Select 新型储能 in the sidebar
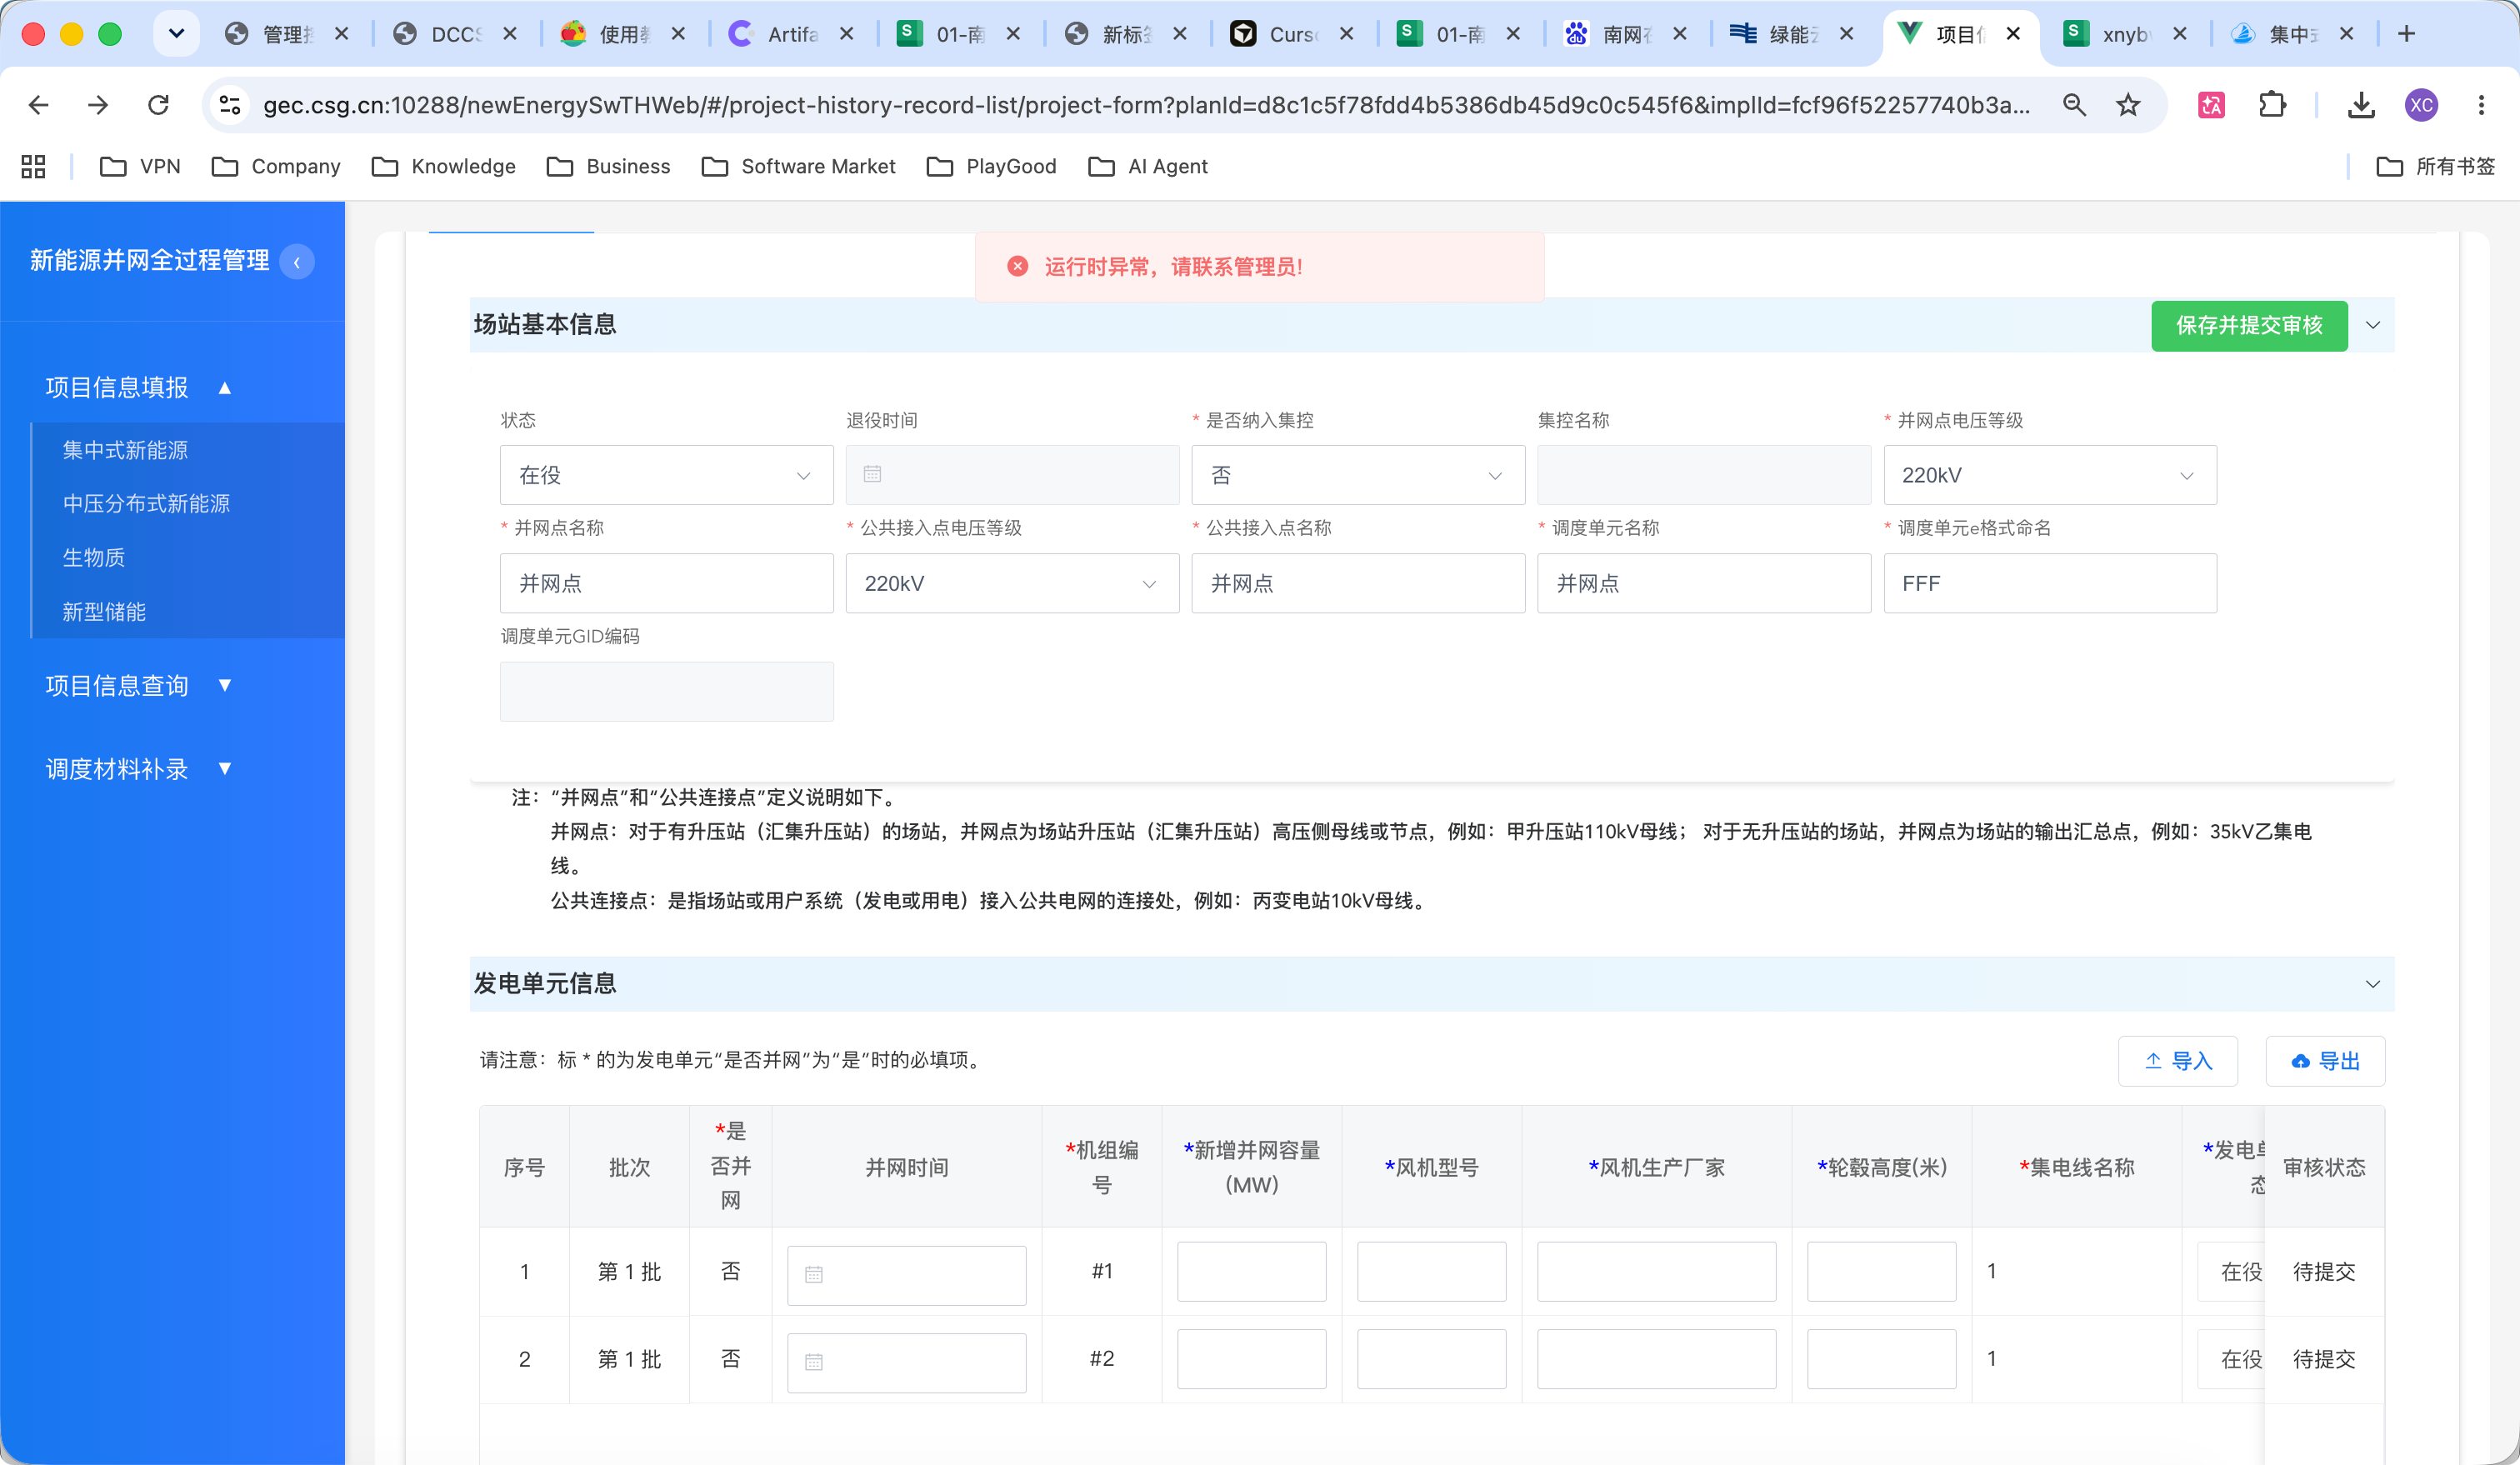2520x1465 pixels. tap(104, 611)
